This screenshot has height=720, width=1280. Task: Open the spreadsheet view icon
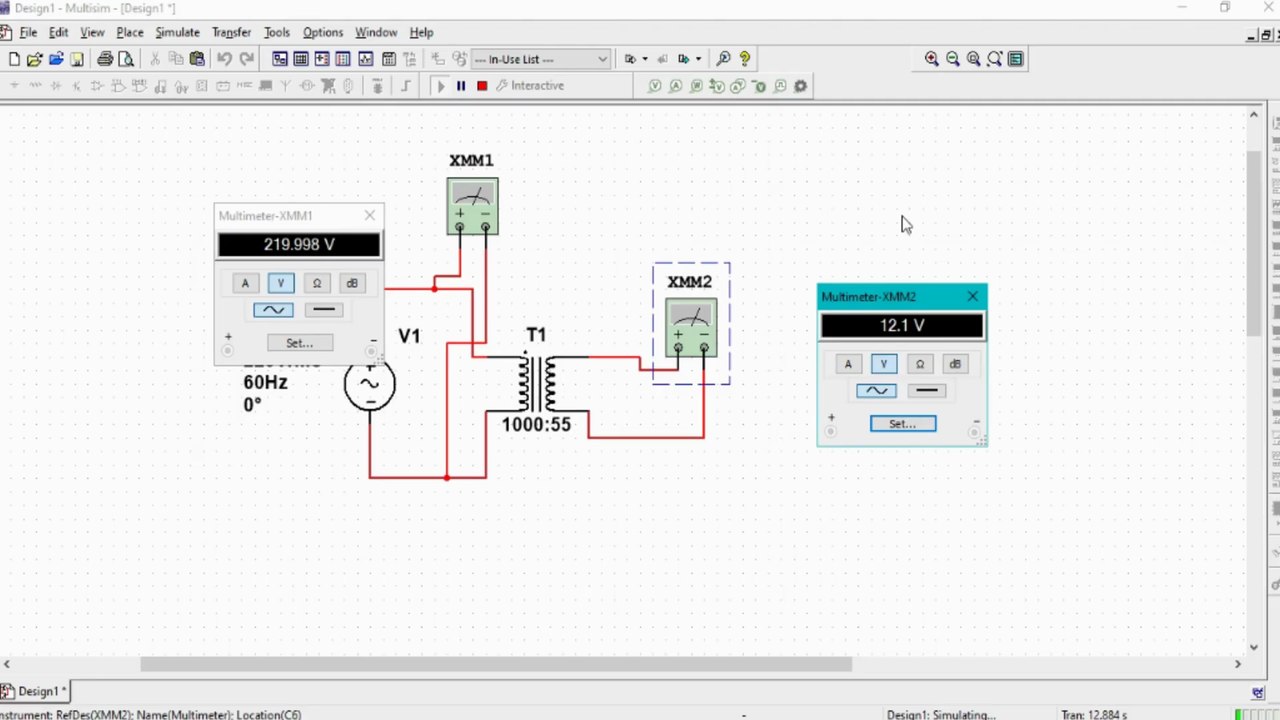click(x=300, y=59)
